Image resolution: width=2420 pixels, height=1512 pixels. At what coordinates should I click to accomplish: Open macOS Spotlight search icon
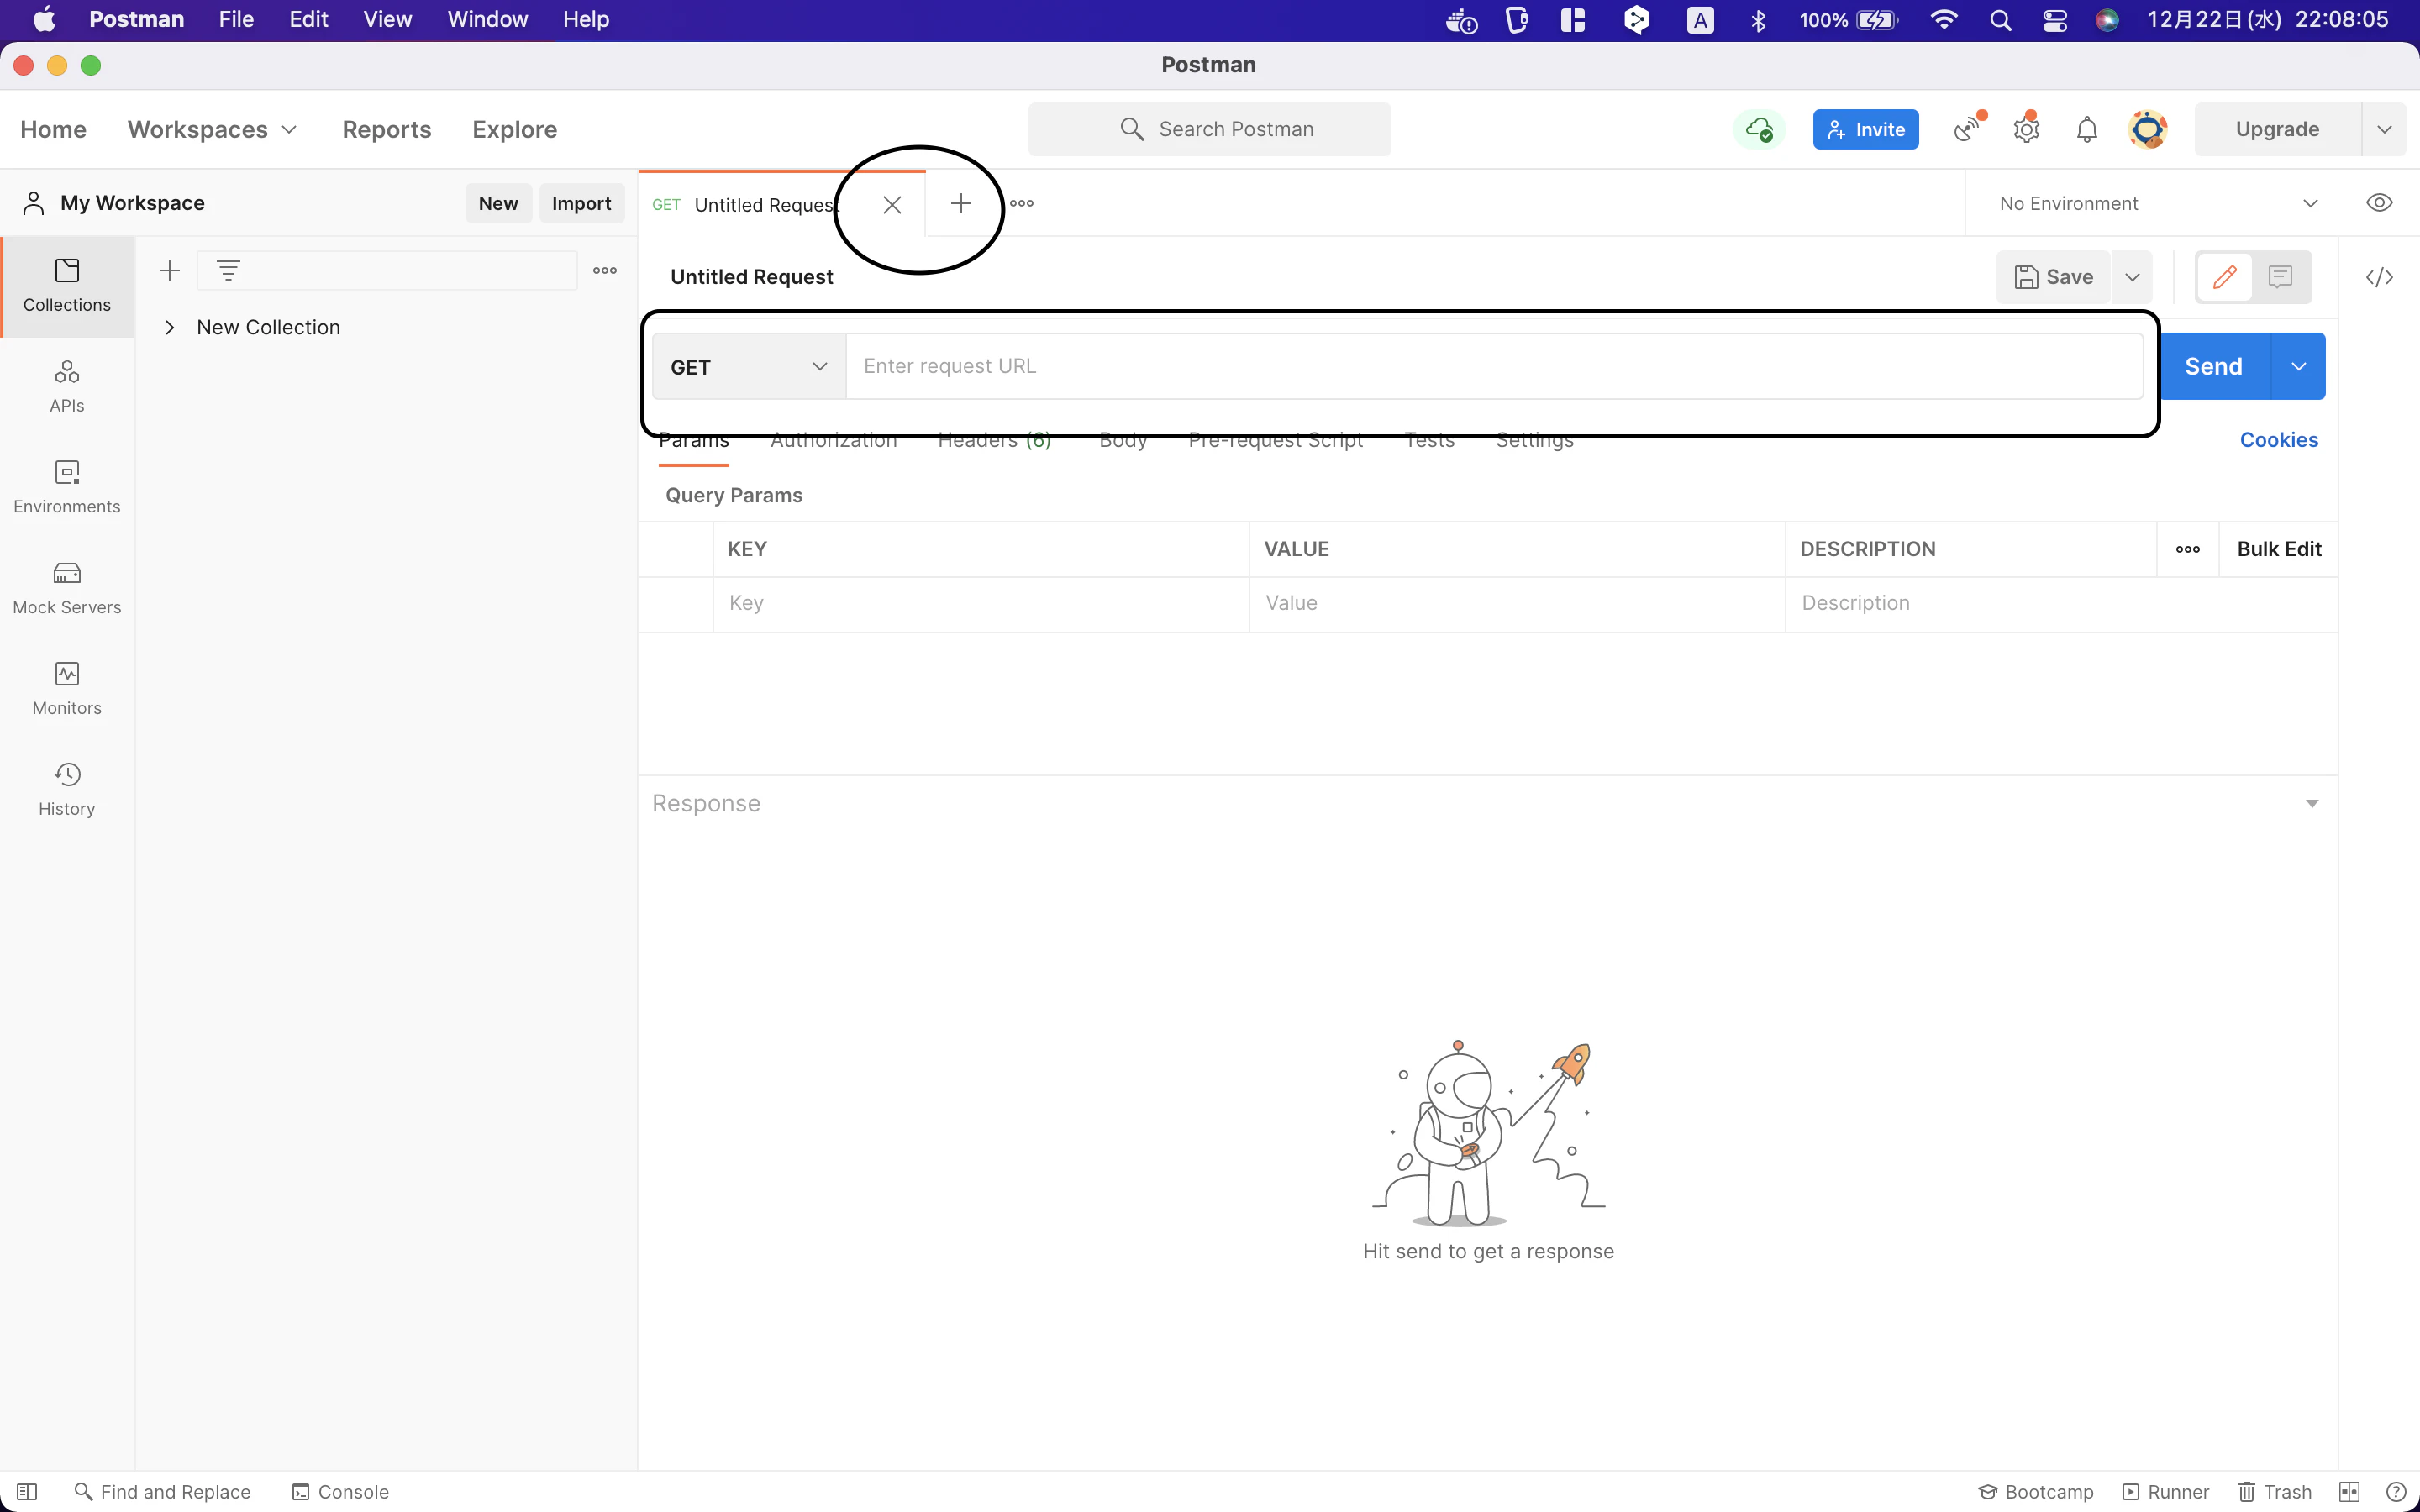click(2000, 20)
